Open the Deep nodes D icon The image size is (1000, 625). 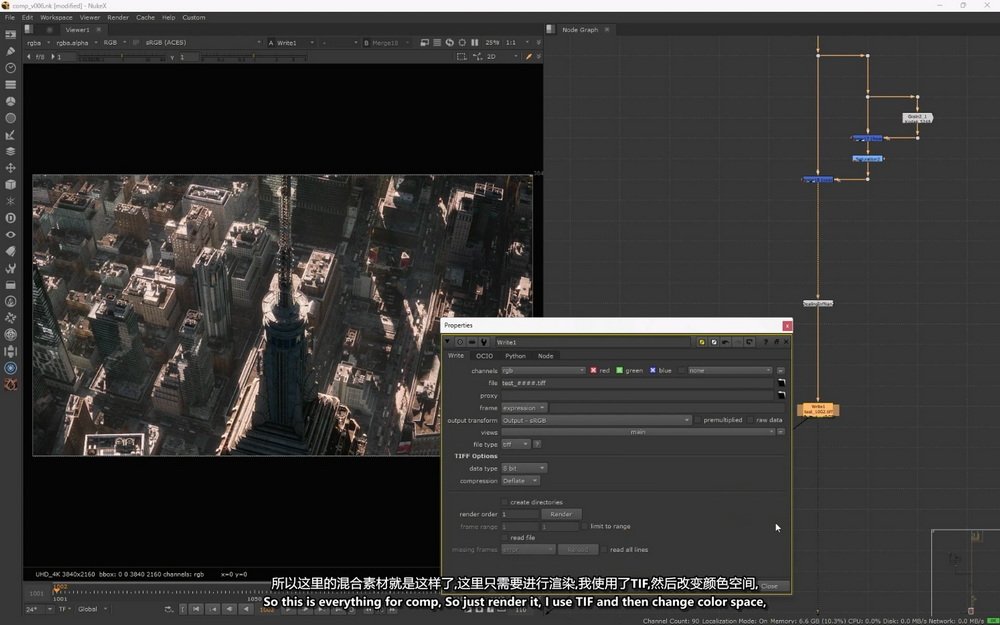click(10, 217)
